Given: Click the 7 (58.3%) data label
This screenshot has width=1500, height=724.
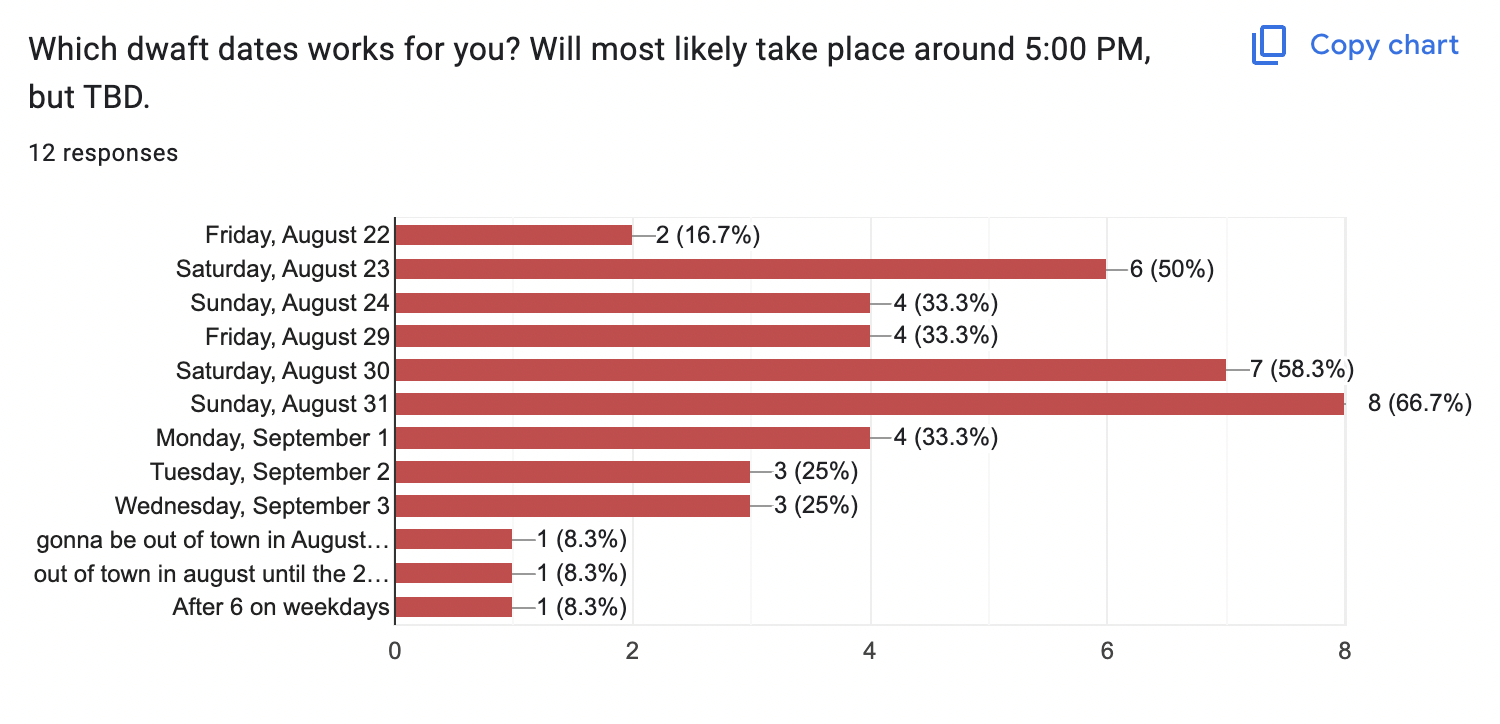Looking at the screenshot, I should 1301,370.
